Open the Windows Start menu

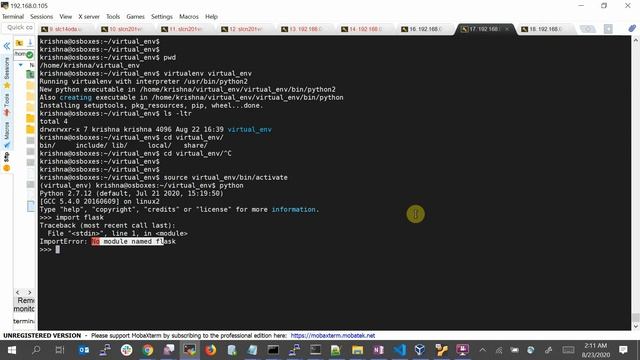(12, 350)
